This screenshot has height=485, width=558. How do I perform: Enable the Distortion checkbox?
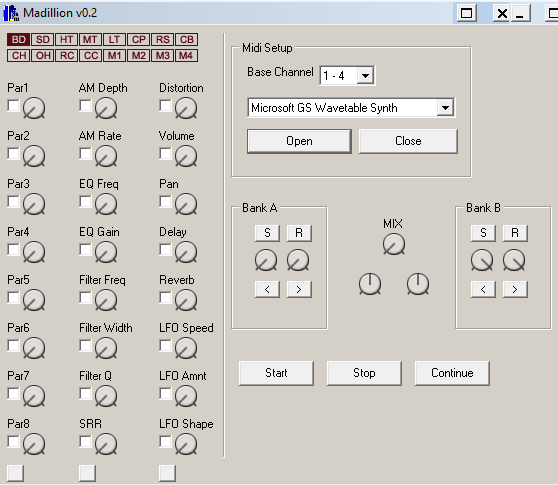[x=165, y=106]
